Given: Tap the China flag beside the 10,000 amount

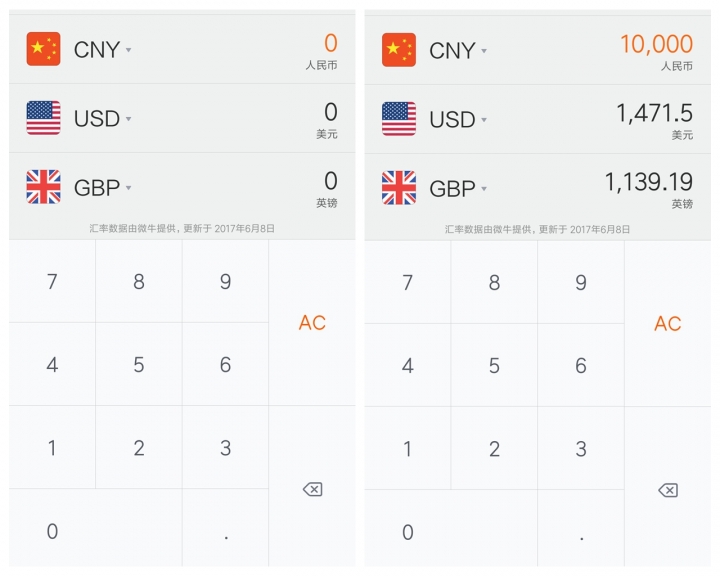Looking at the screenshot, I should (399, 50).
